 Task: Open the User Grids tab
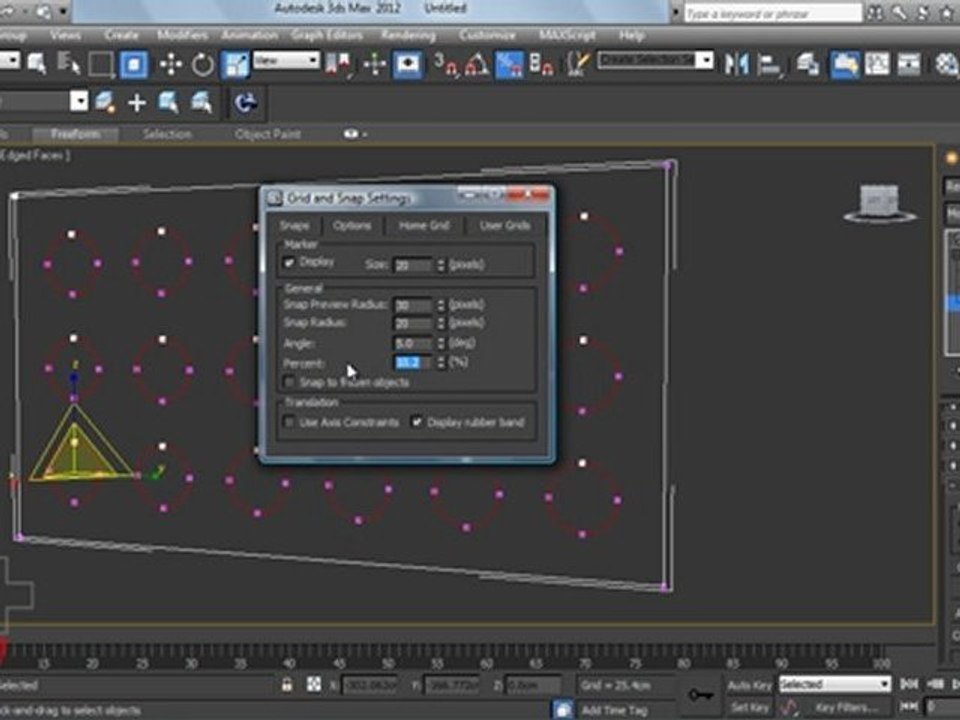(504, 225)
